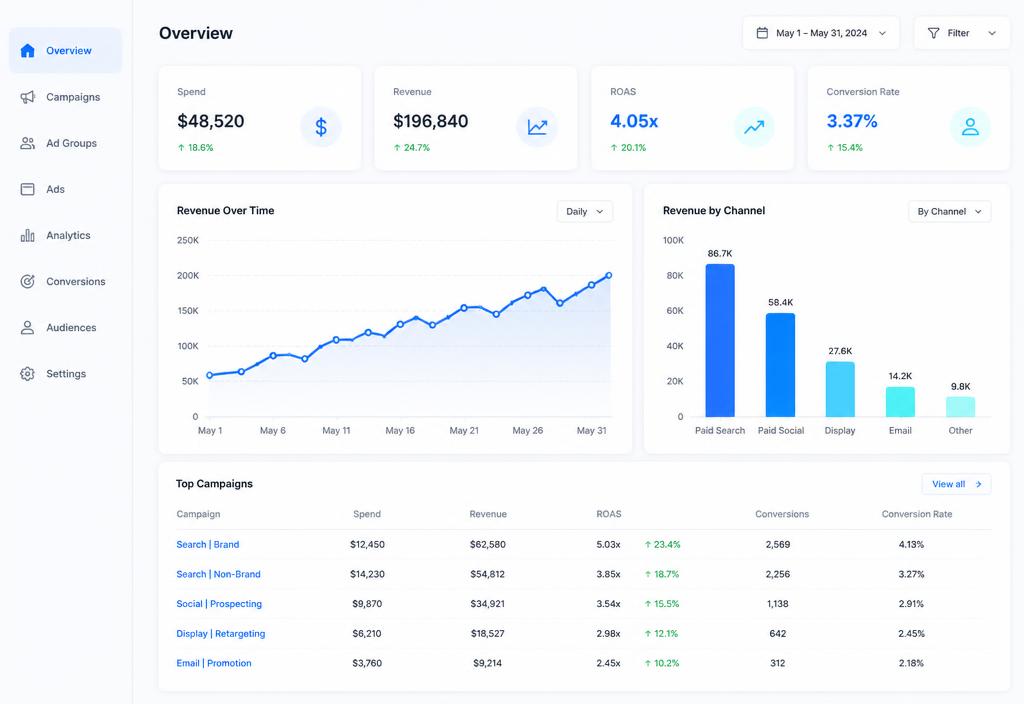The image size is (1024, 704).
Task: Click the Audiences person icon
Action: click(27, 328)
